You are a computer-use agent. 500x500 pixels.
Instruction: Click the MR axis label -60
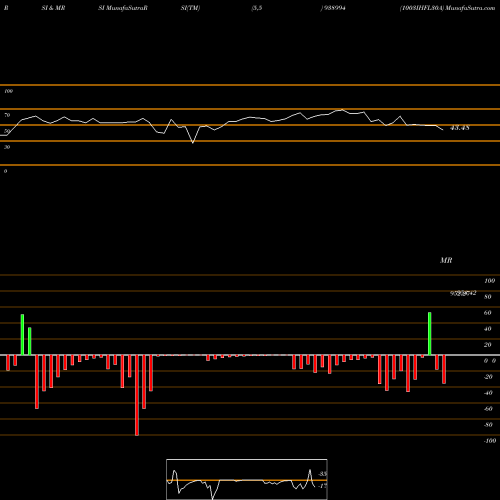488,409
